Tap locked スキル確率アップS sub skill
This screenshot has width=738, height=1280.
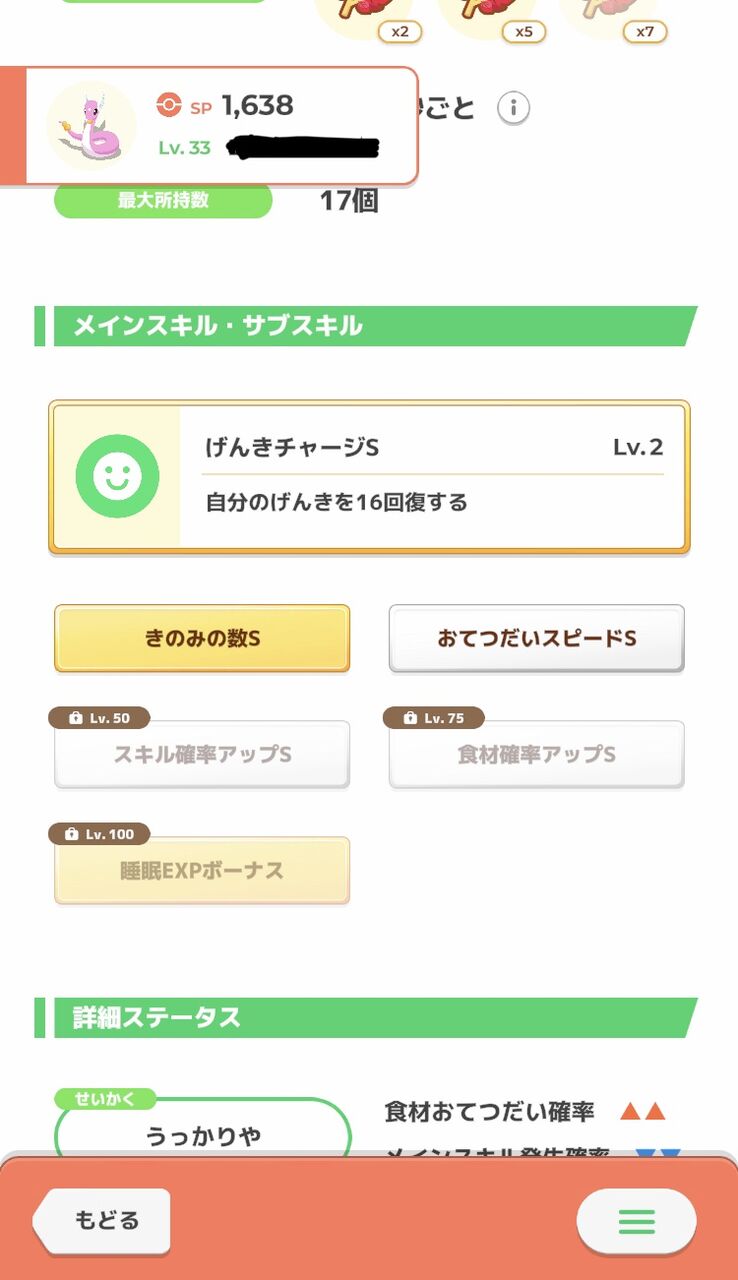click(x=202, y=755)
